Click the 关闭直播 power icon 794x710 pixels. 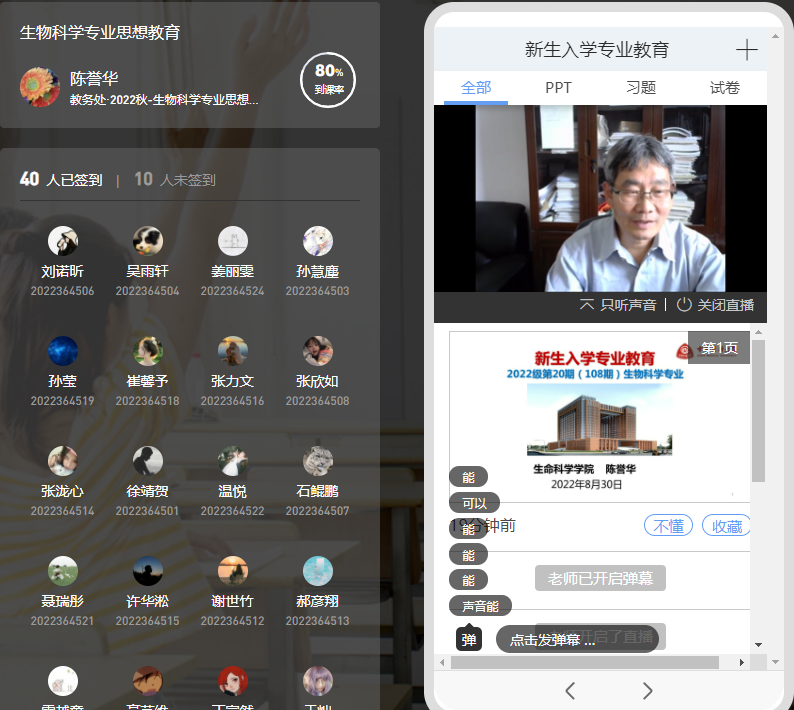pyautogui.click(x=684, y=304)
